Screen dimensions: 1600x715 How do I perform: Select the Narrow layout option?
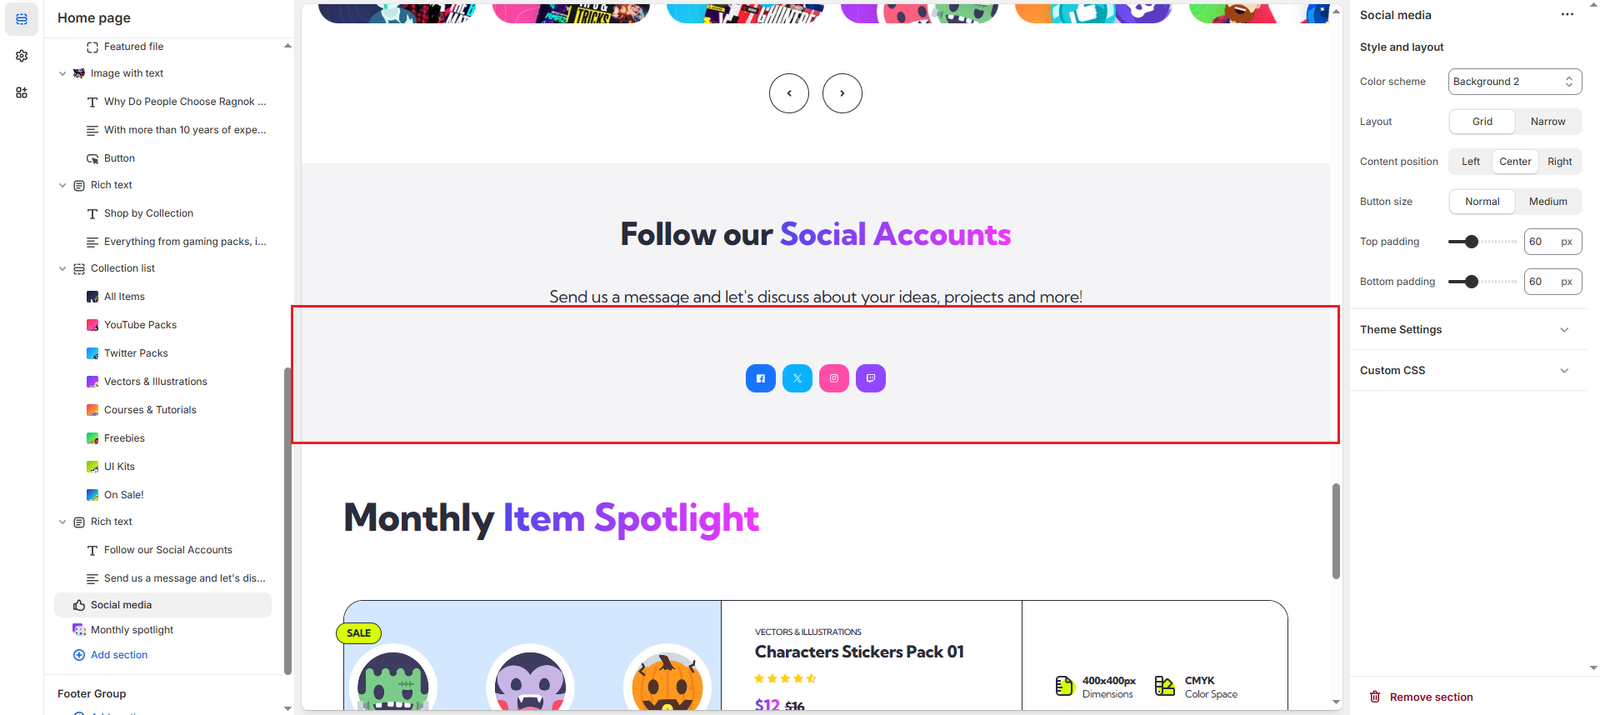click(1548, 121)
